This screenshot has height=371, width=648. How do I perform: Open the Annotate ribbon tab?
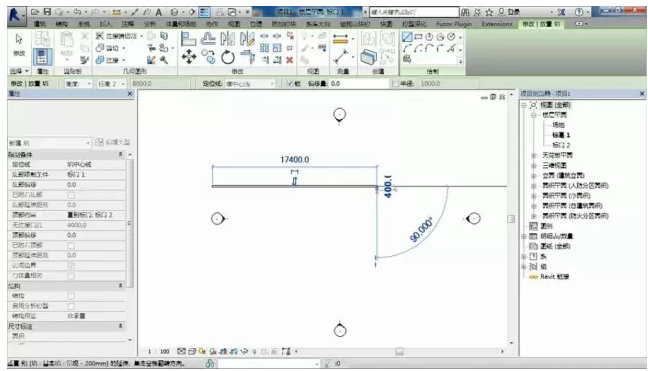[x=128, y=24]
